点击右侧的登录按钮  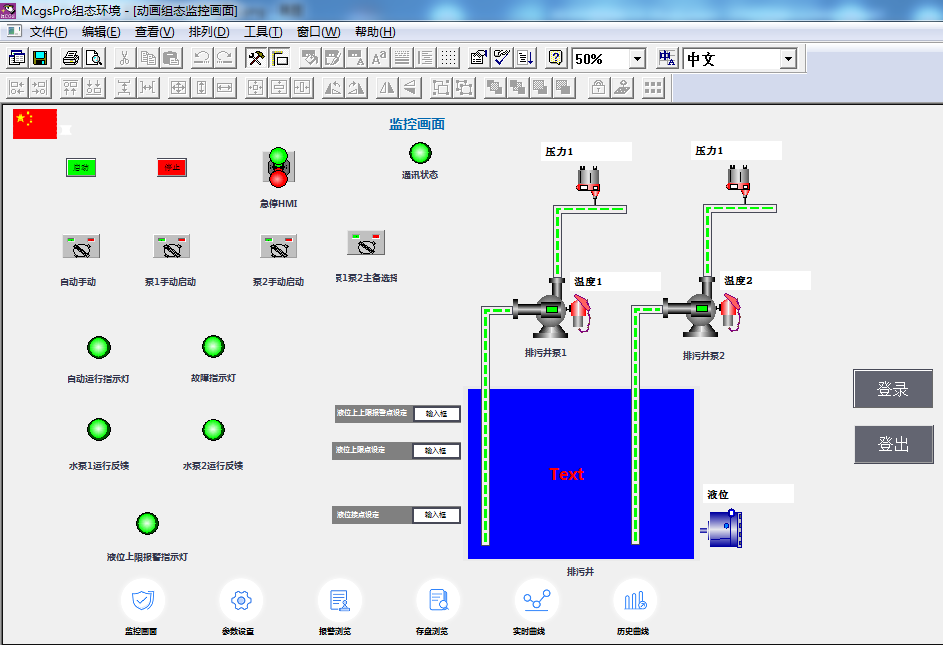892,389
